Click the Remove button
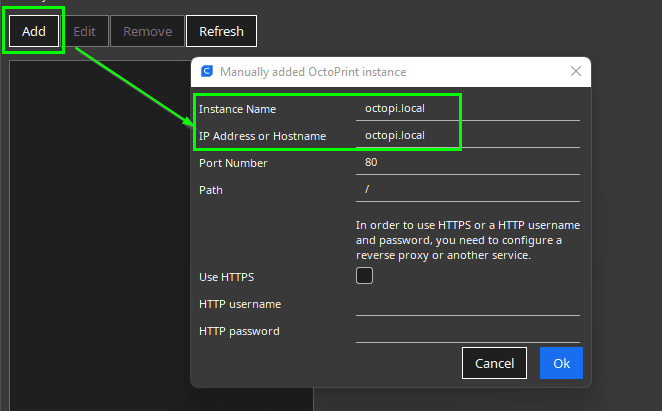Viewport: 662px width, 411px height. pyautogui.click(x=147, y=31)
